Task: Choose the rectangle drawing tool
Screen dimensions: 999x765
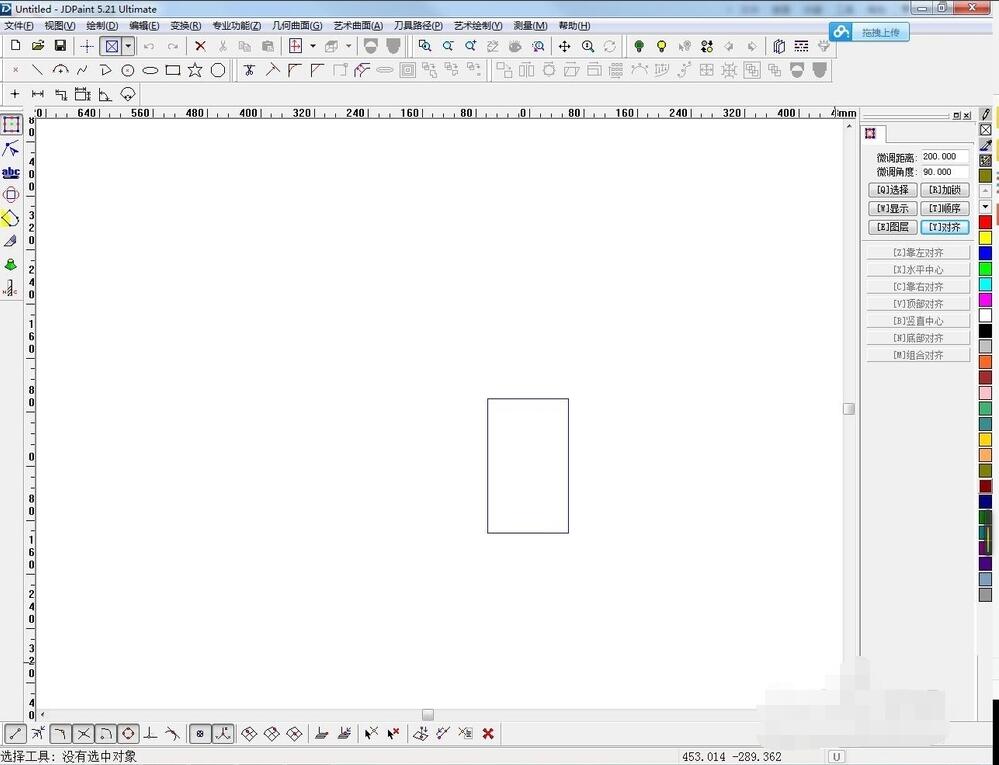Action: pos(173,70)
